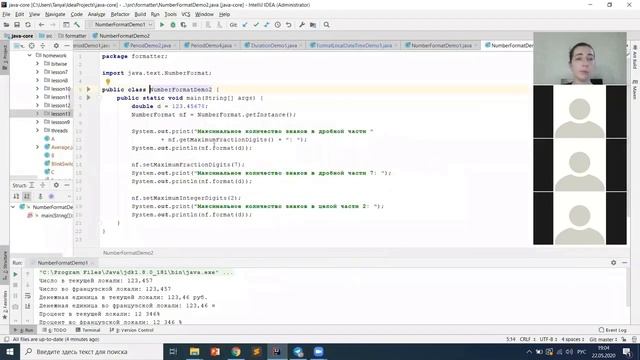Screen dimensions: 640x360
Task: Open Chrome from the Windows taskbar
Action: pyautogui.click(x=236, y=351)
